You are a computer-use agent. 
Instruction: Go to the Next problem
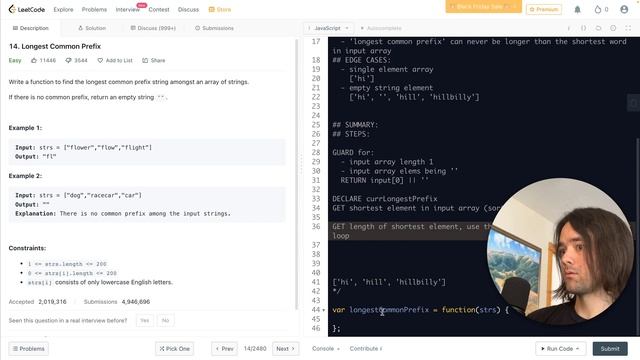pos(285,349)
